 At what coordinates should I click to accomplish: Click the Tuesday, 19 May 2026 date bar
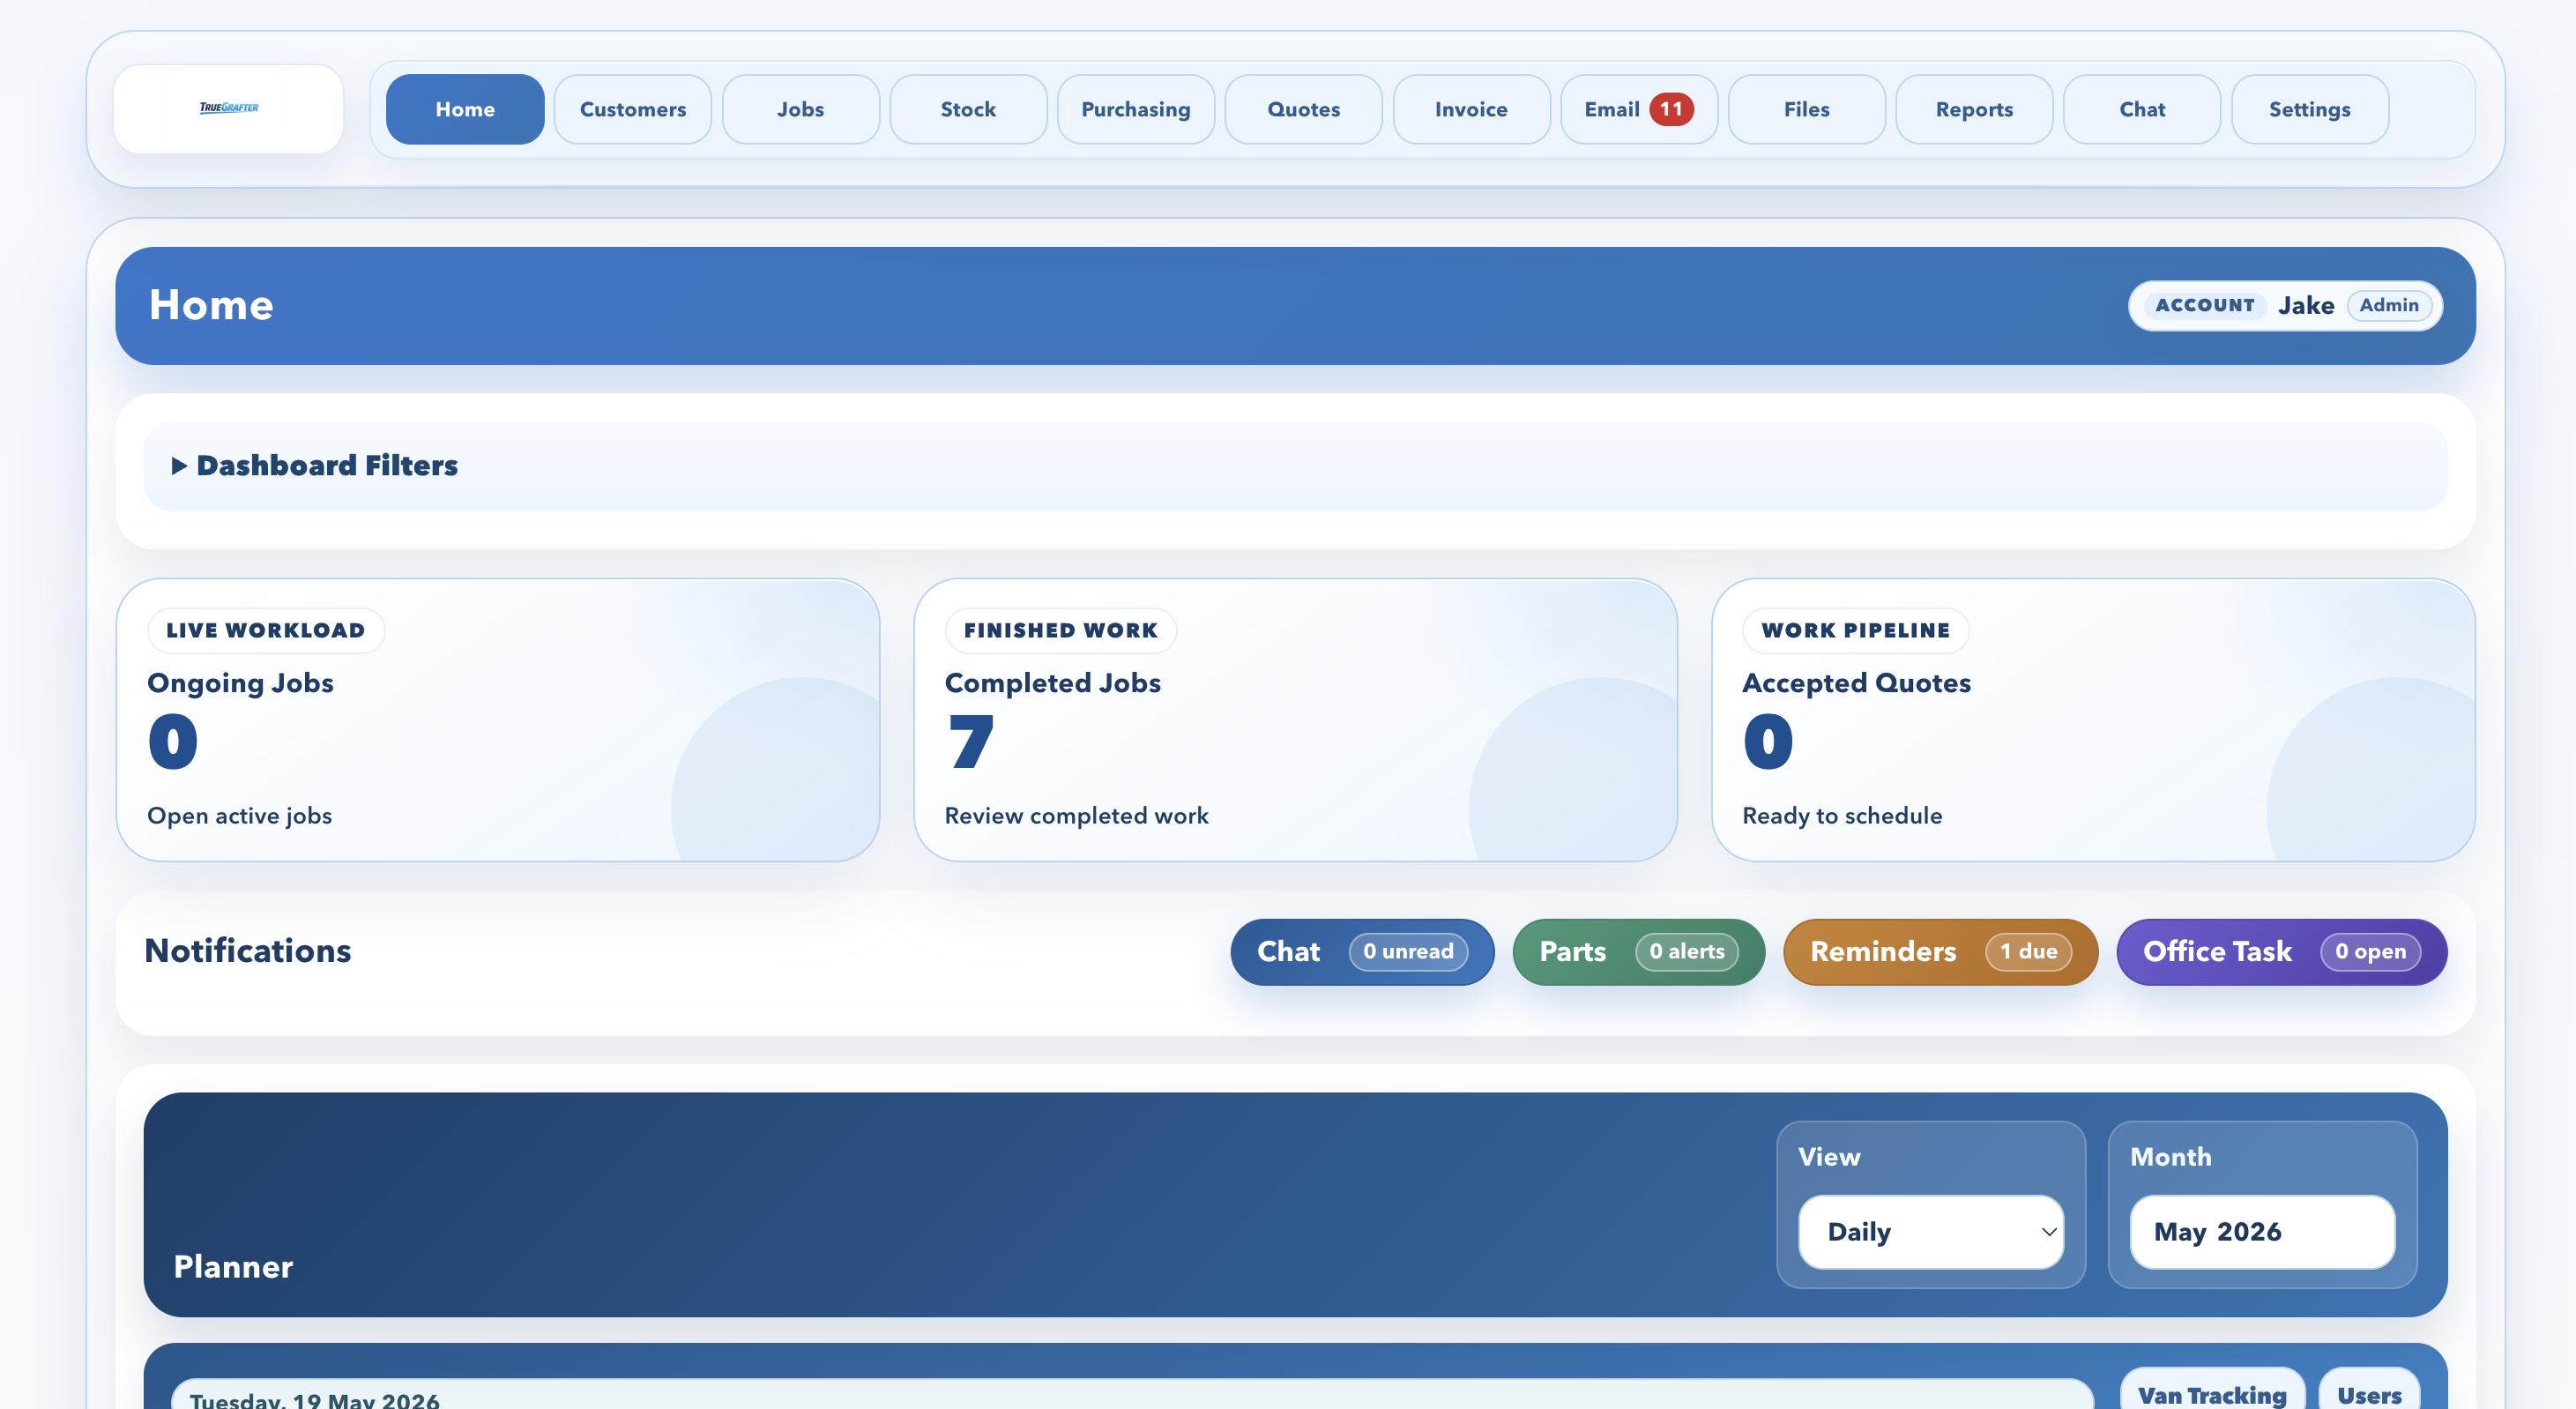click(1132, 1396)
